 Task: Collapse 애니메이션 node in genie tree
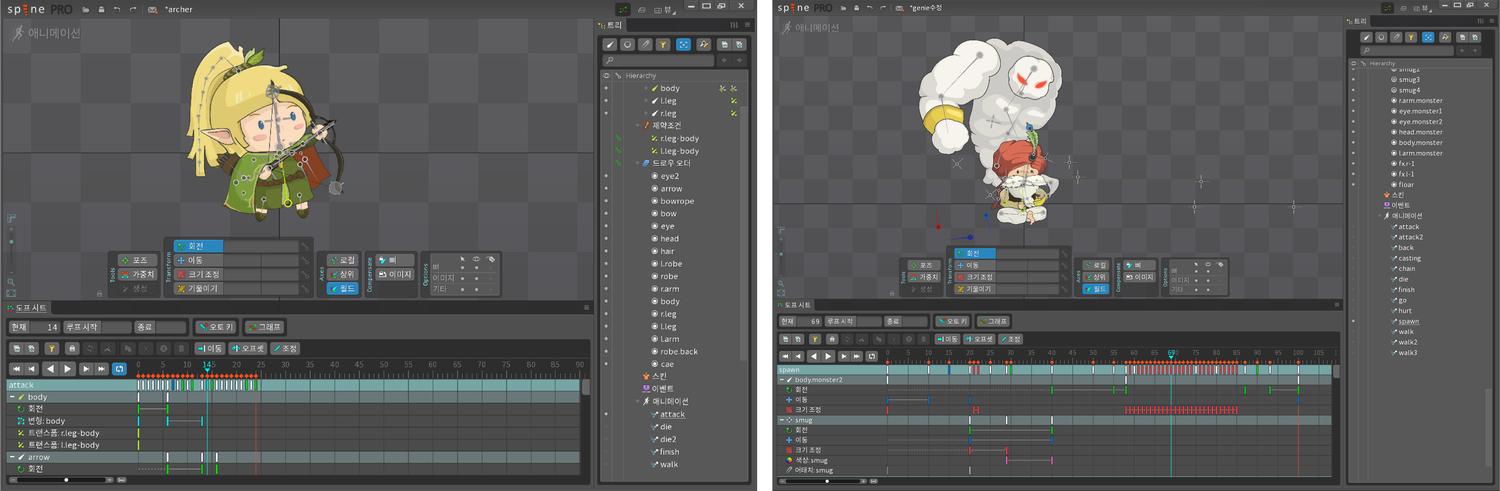[1378, 215]
